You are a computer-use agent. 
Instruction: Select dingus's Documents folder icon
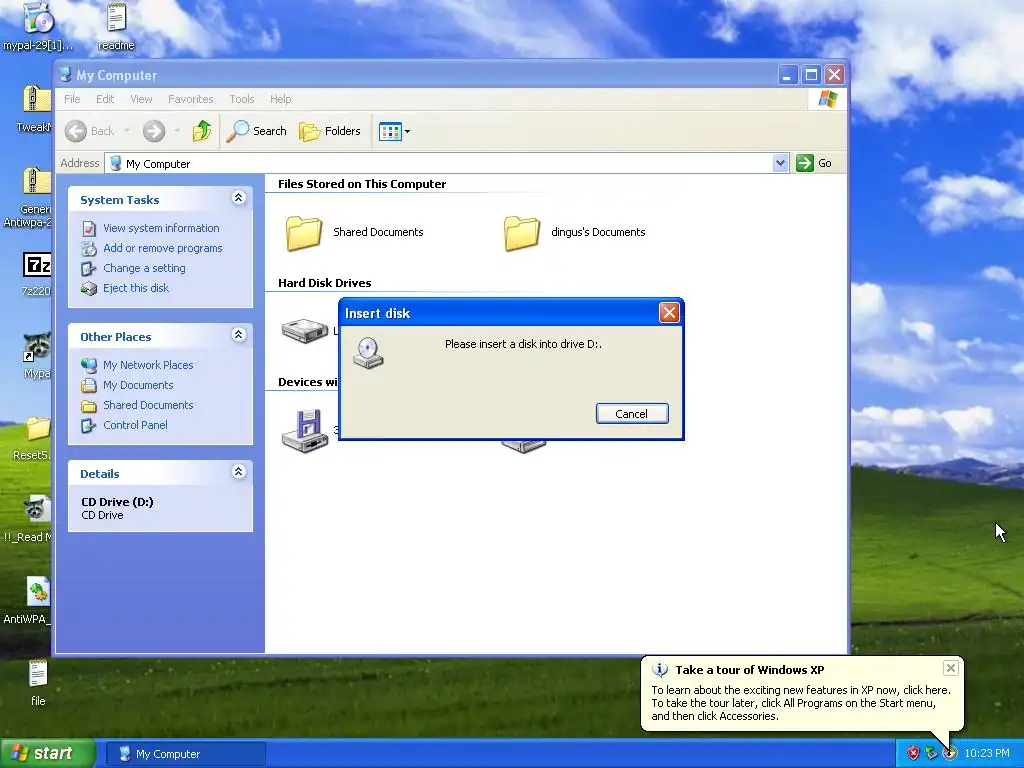click(x=522, y=233)
